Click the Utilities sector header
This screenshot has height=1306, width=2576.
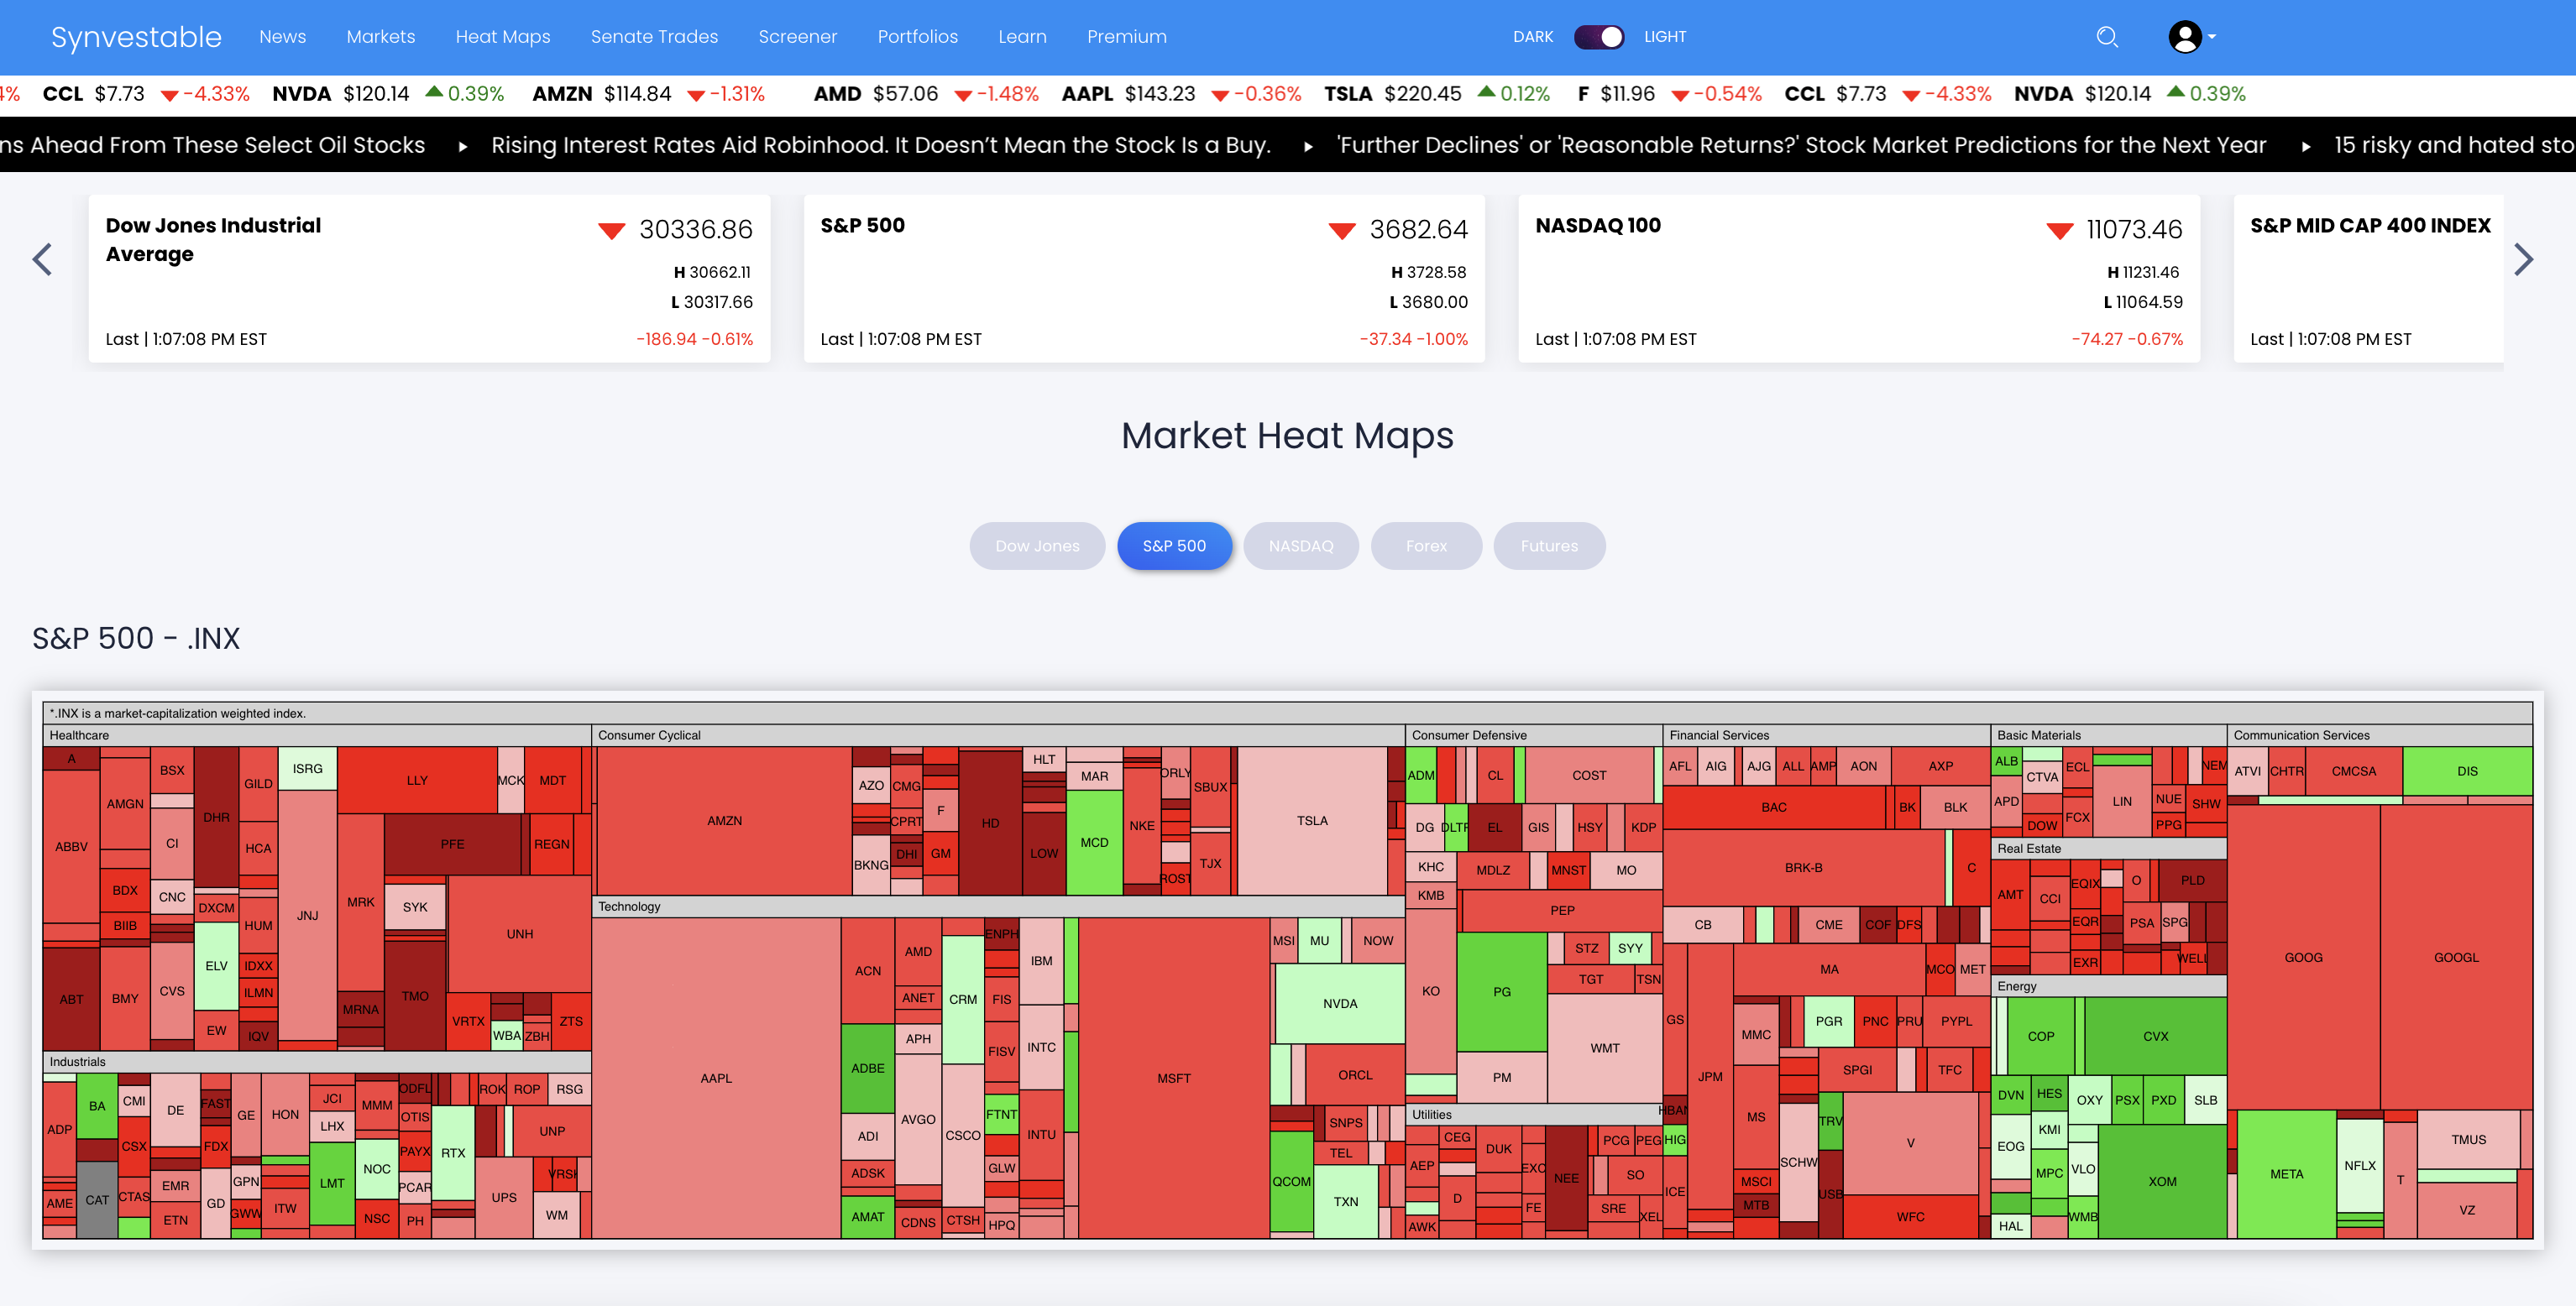pyautogui.click(x=1534, y=1114)
